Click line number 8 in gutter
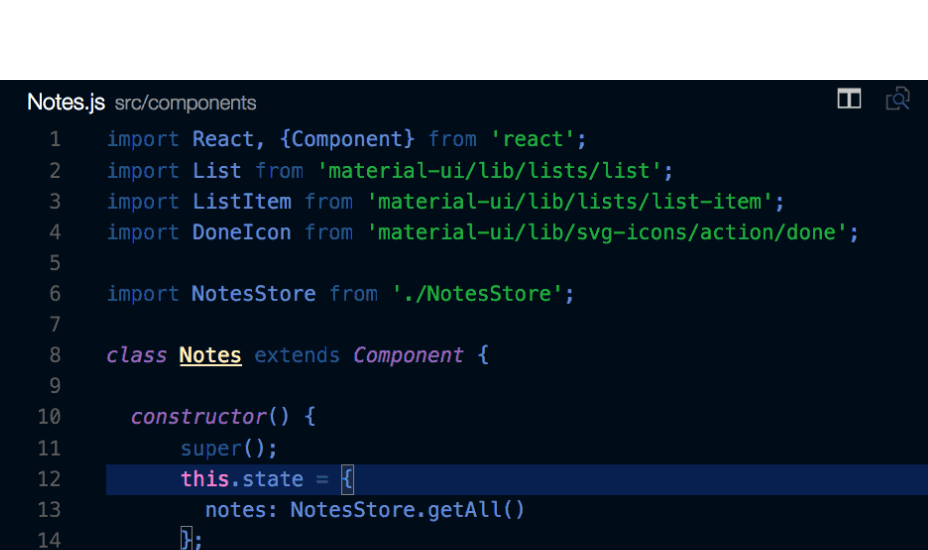The image size is (928, 550). tap(55, 355)
